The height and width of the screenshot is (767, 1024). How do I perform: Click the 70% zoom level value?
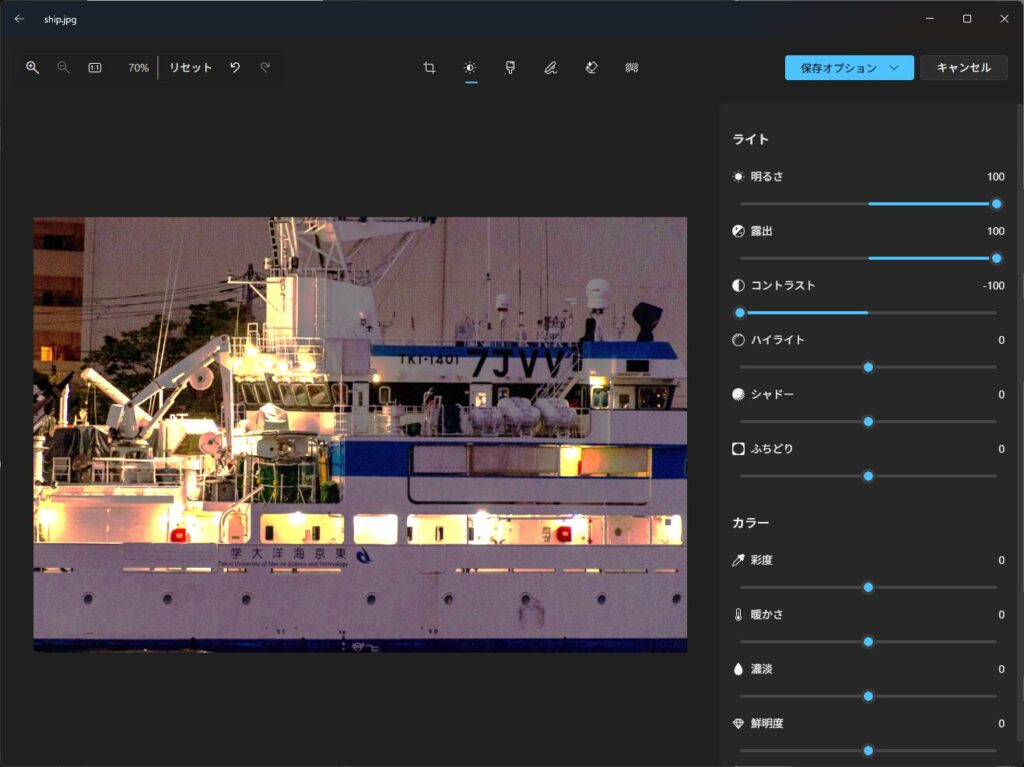[138, 67]
